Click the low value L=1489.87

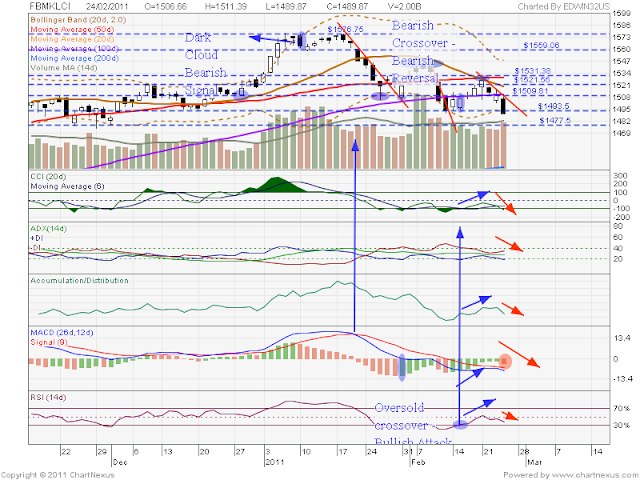[287, 7]
